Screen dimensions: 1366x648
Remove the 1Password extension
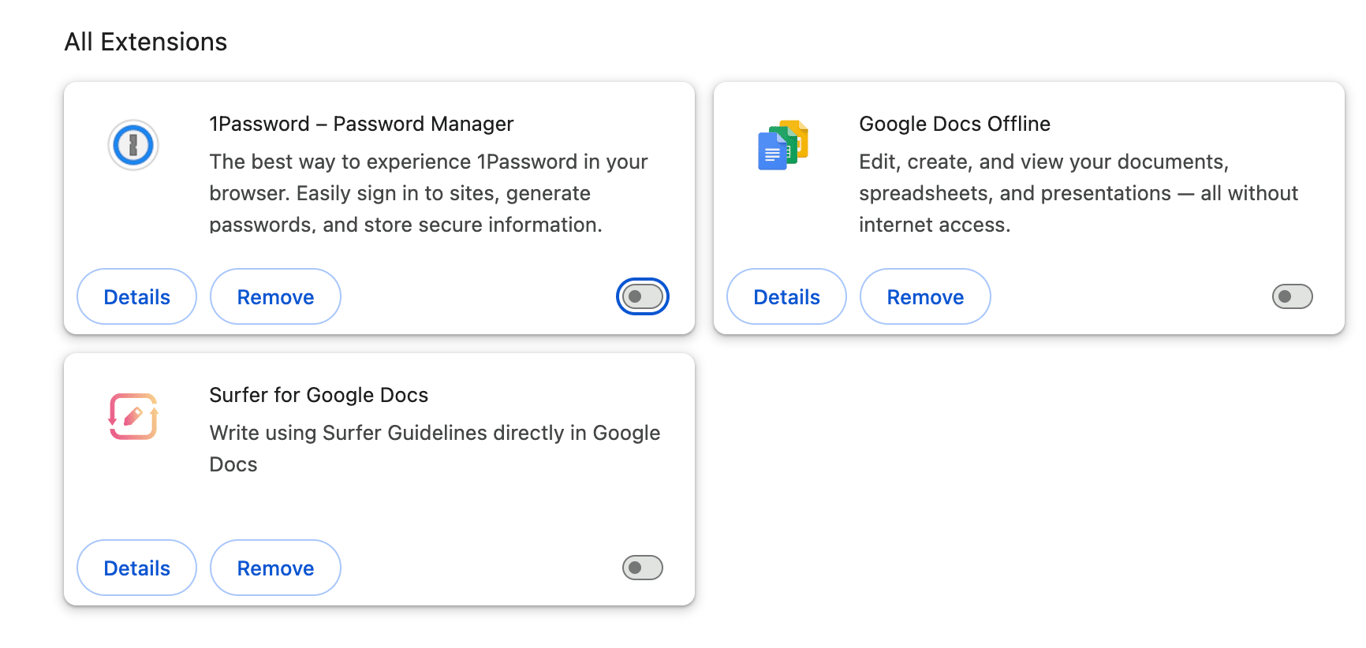click(x=275, y=296)
